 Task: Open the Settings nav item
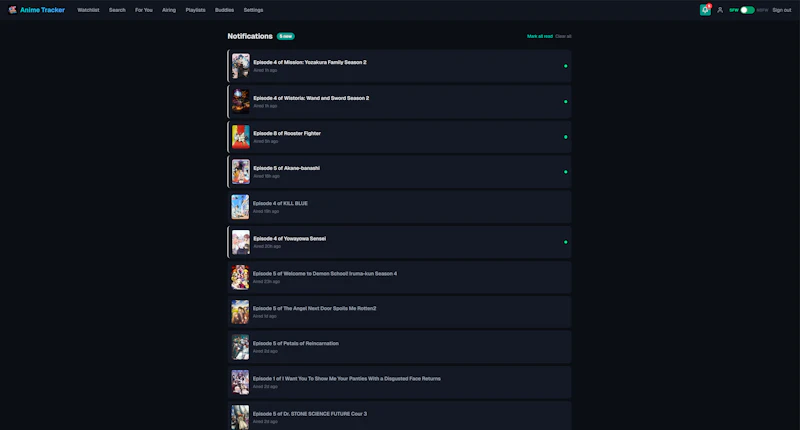pyautogui.click(x=253, y=10)
